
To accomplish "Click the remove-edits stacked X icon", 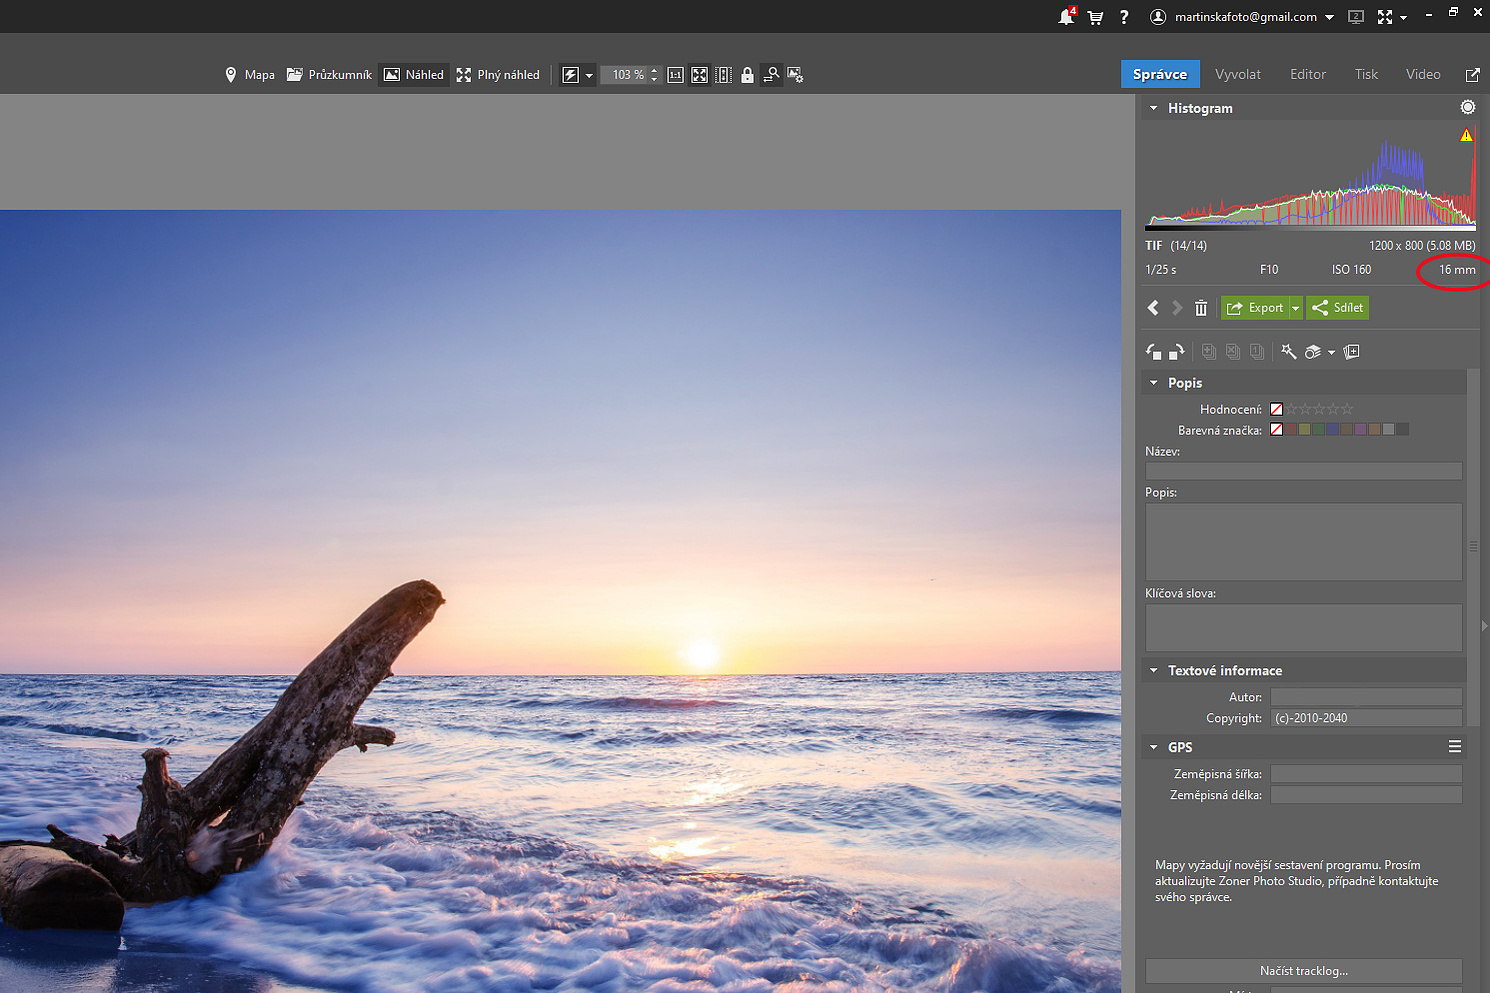I will click(x=1233, y=352).
